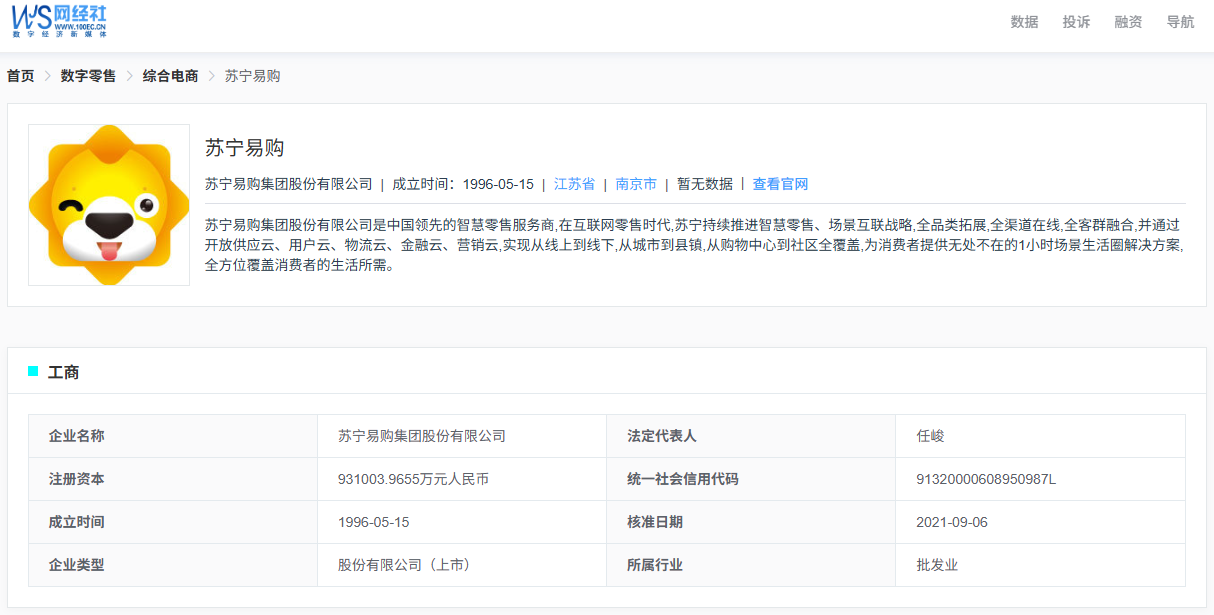Viewport: 1214px width, 615px height.
Task: Select 股份有限公司（上市） value cell
Action: tap(462, 565)
